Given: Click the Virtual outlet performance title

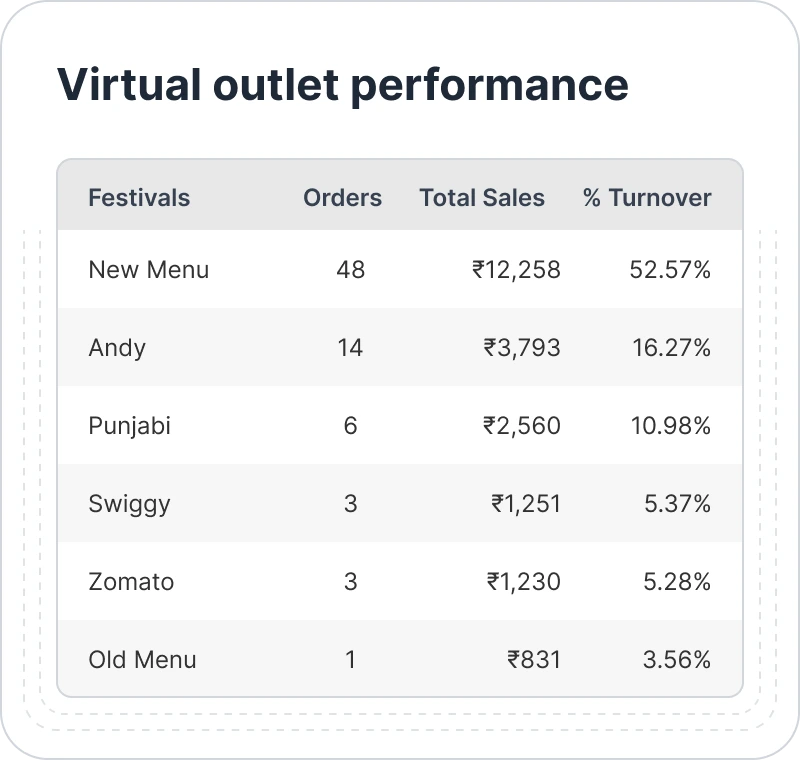Looking at the screenshot, I should pos(343,84).
